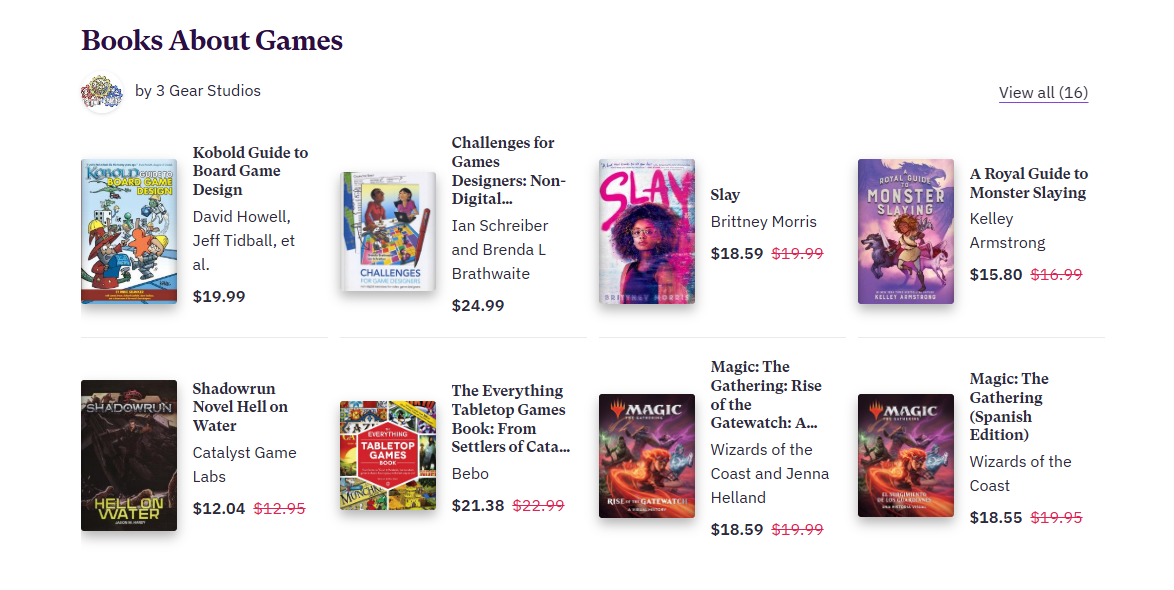
Task: Open Magic: The Gathering (Spanish Edition) title
Action: click(x=1009, y=406)
